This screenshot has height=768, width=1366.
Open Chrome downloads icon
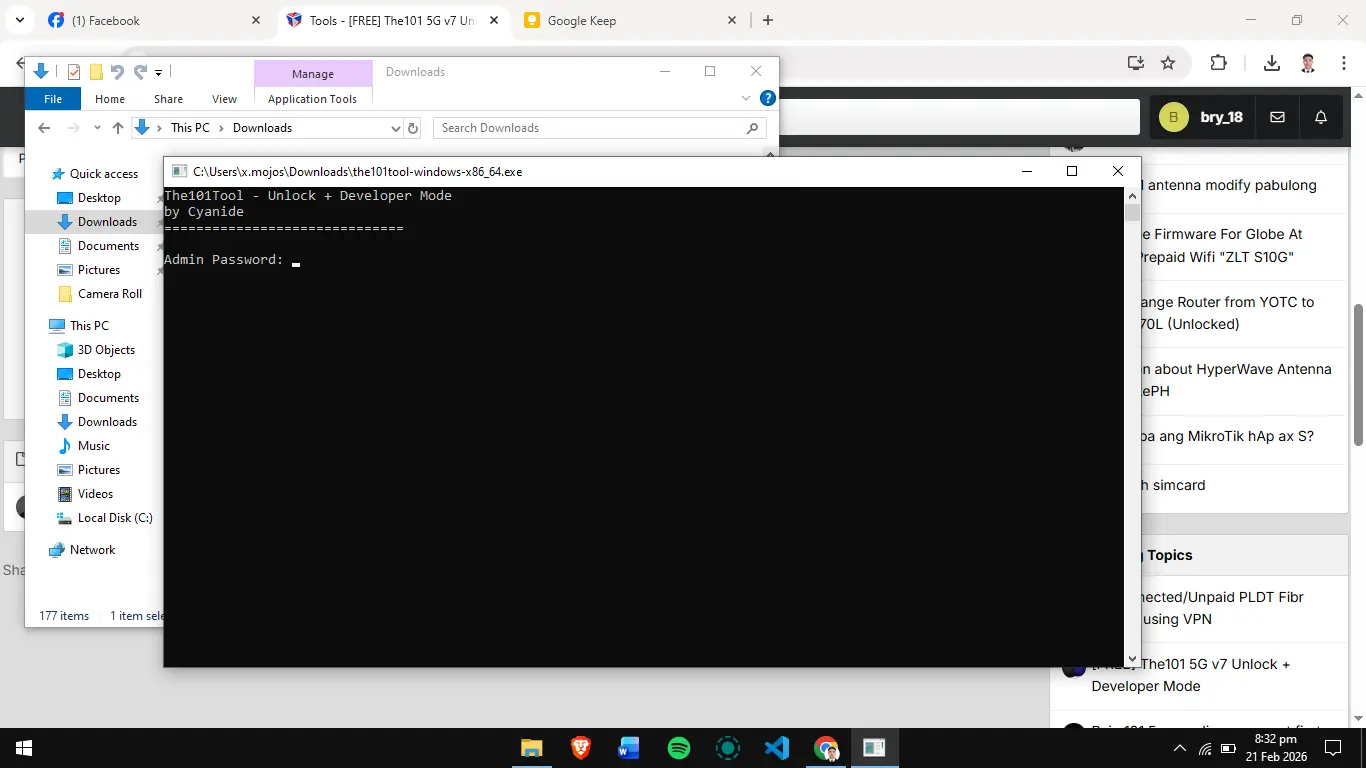coord(1271,63)
